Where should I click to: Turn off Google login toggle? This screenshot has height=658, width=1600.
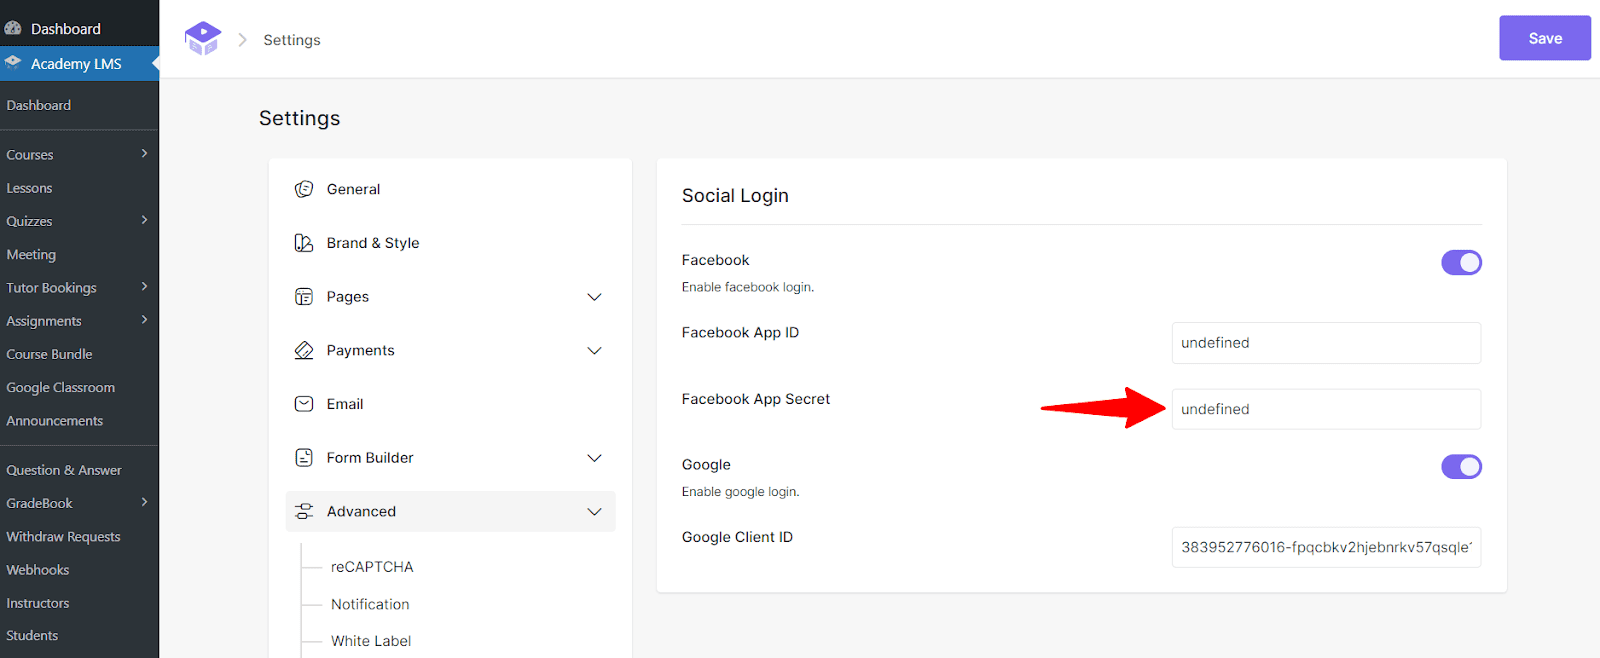1461,466
